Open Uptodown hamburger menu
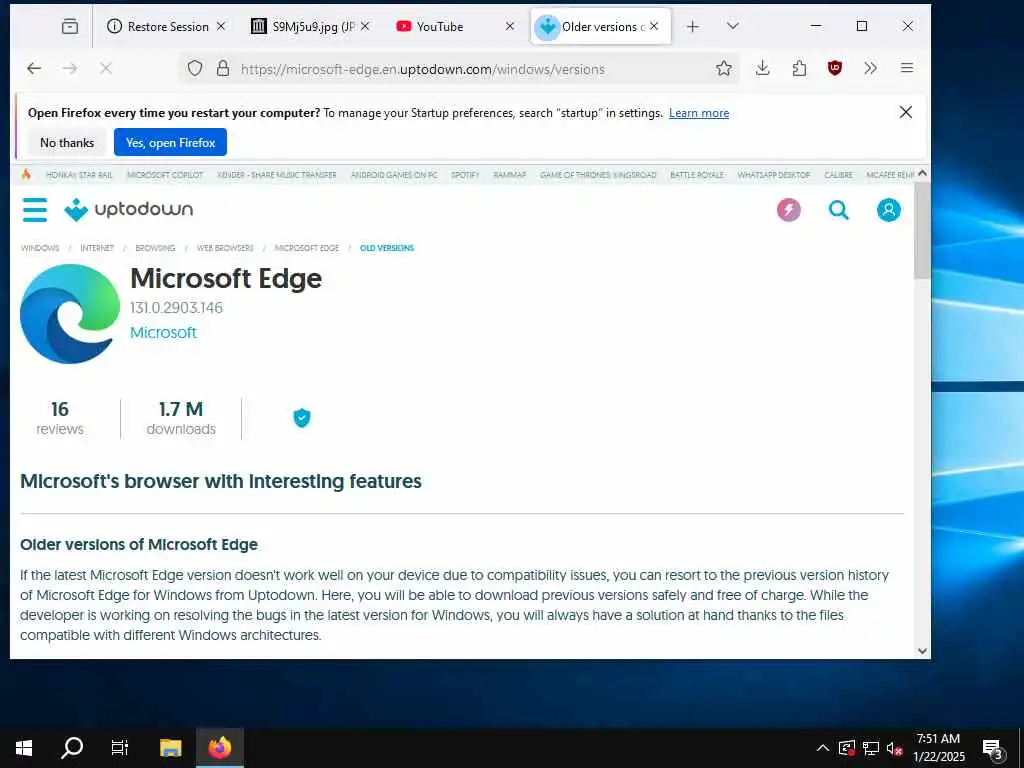Image resolution: width=1024 pixels, height=768 pixels. click(x=35, y=210)
